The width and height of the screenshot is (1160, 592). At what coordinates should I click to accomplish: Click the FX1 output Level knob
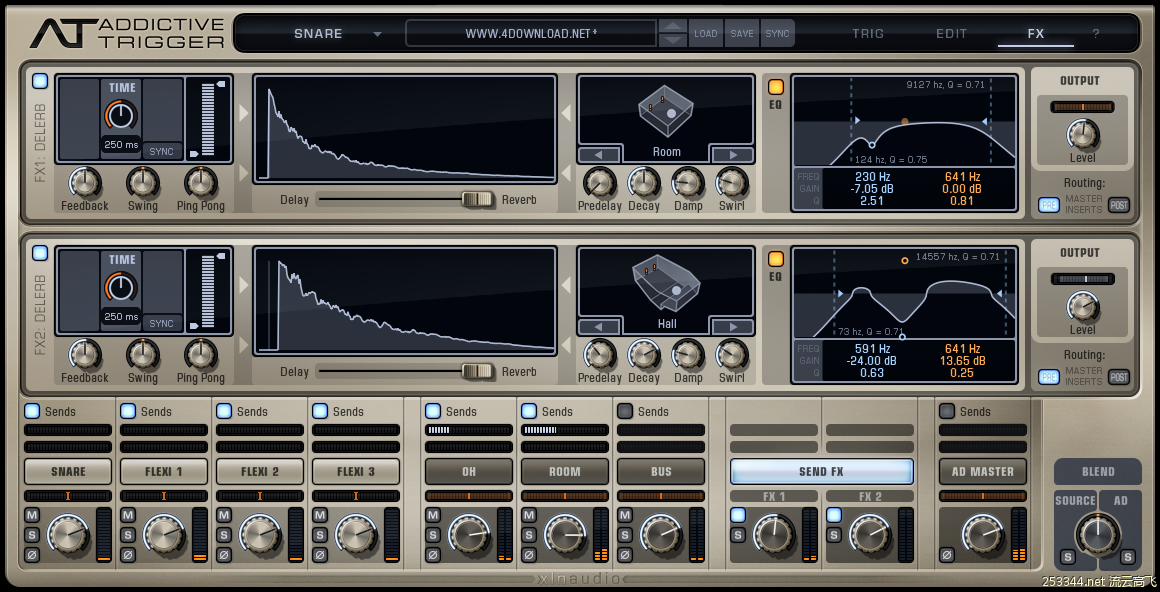click(x=1082, y=135)
